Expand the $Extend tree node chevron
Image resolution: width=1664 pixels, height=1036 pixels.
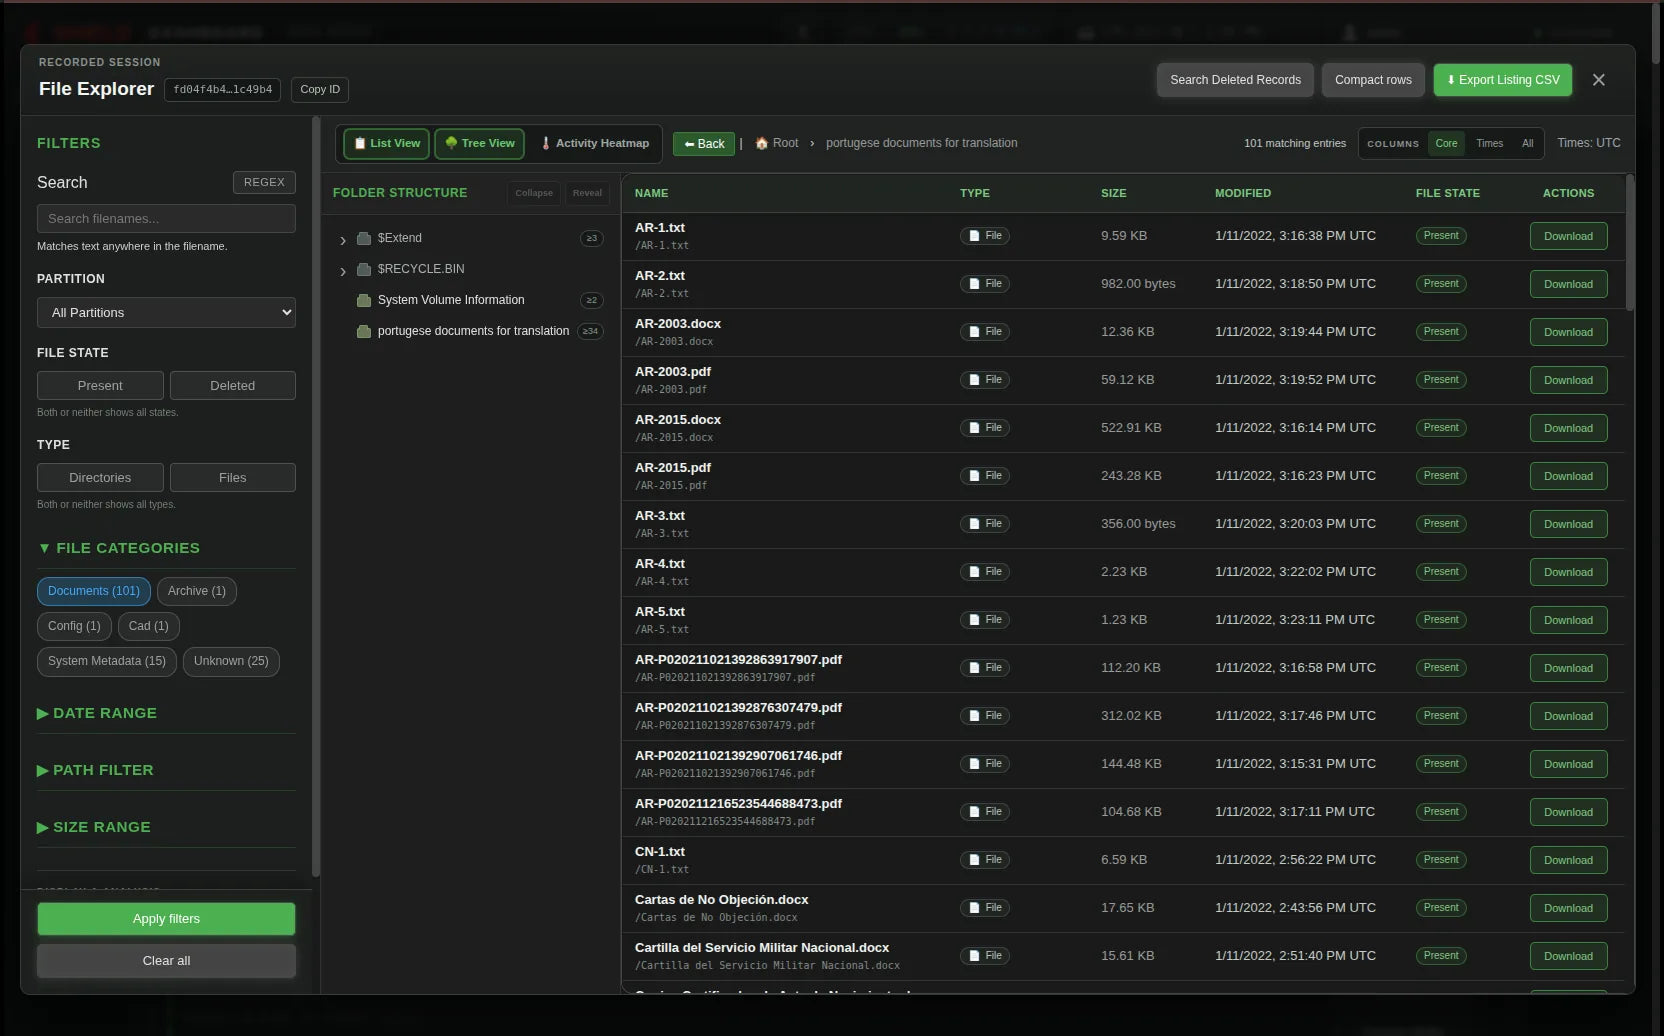tap(343, 240)
